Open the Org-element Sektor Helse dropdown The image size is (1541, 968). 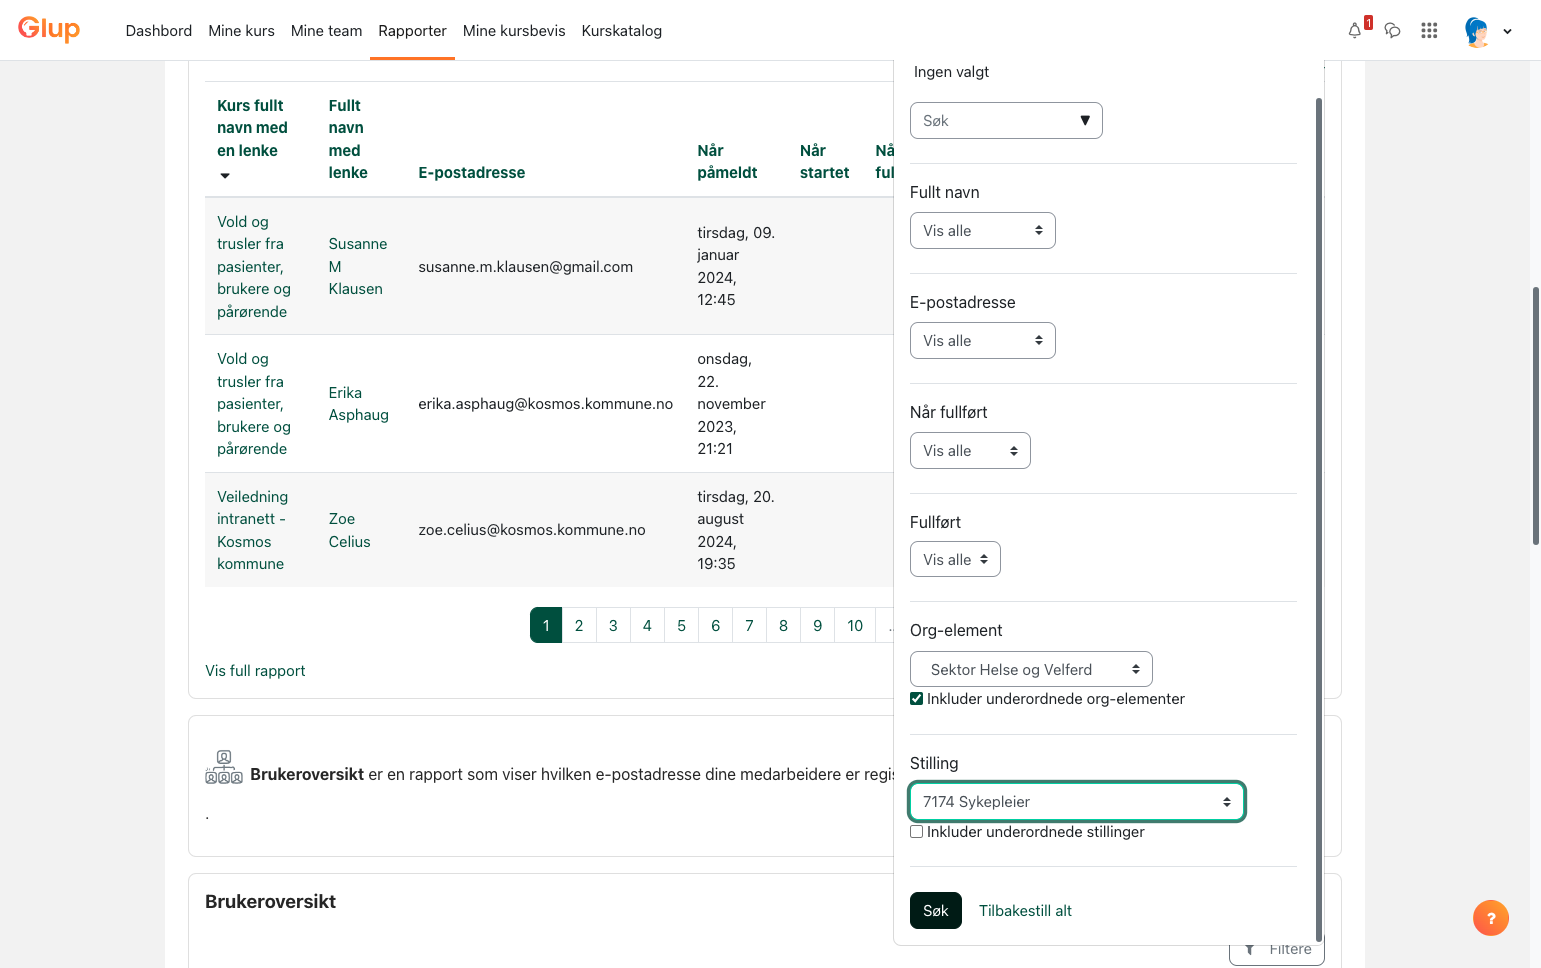(x=1031, y=669)
